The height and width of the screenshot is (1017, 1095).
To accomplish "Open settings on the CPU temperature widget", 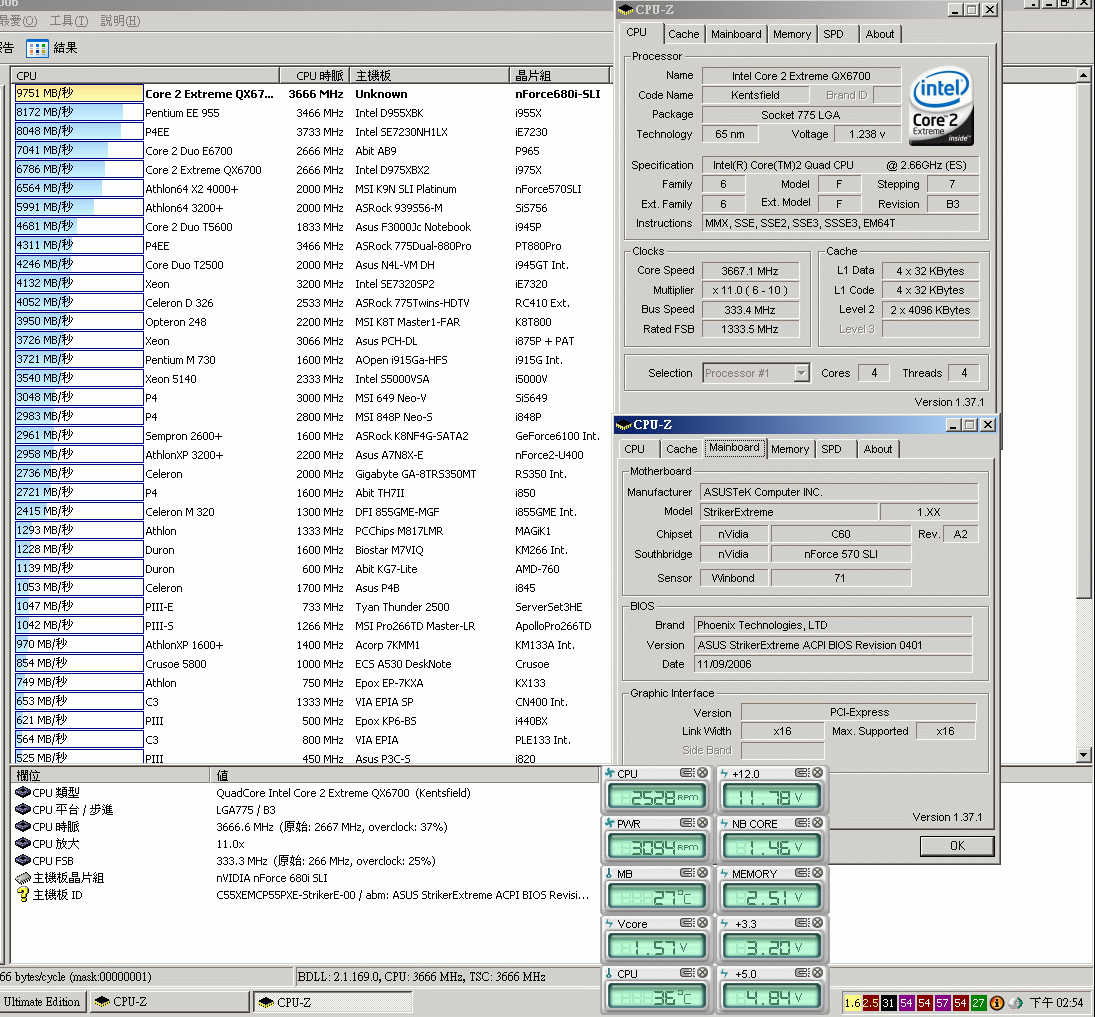I will pos(686,973).
